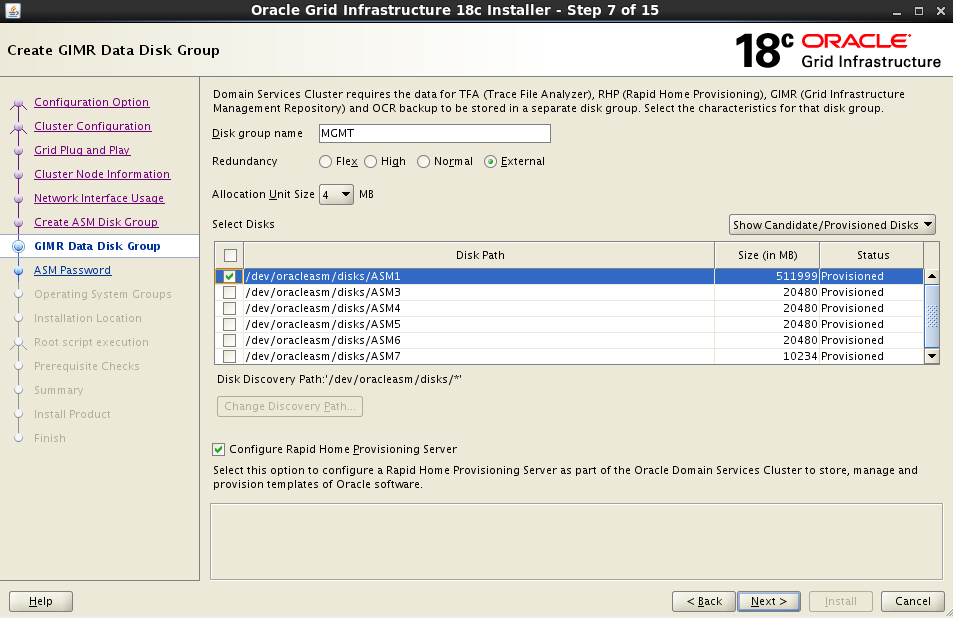Click the Disk group name input field

point(435,134)
